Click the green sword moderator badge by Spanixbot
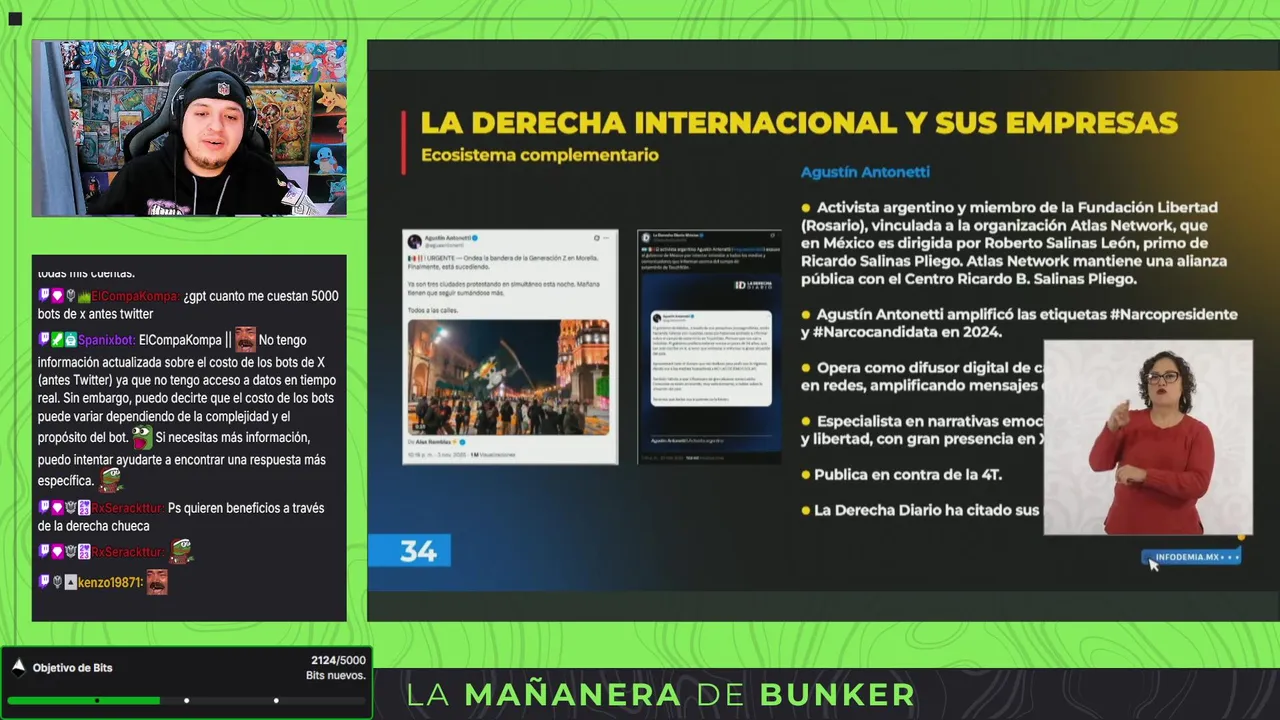The height and width of the screenshot is (720, 1280). [57, 340]
